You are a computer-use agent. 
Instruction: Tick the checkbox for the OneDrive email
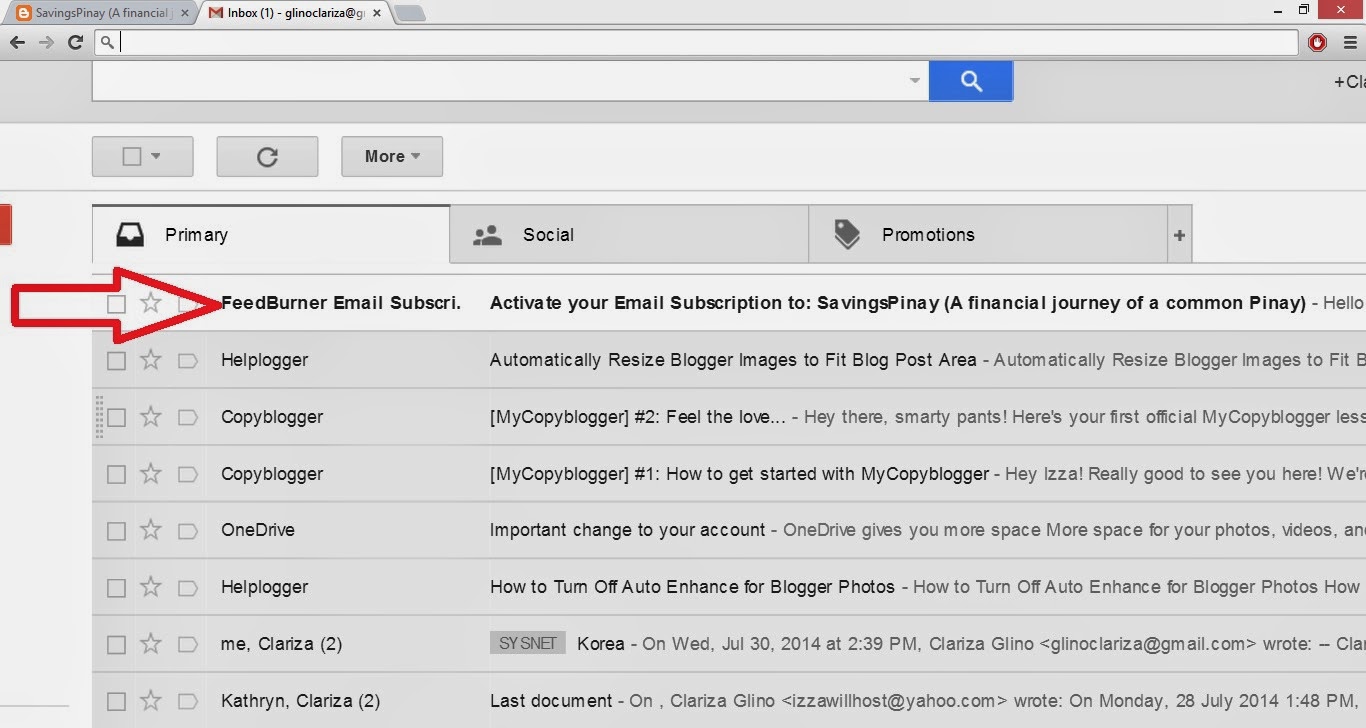click(x=117, y=530)
